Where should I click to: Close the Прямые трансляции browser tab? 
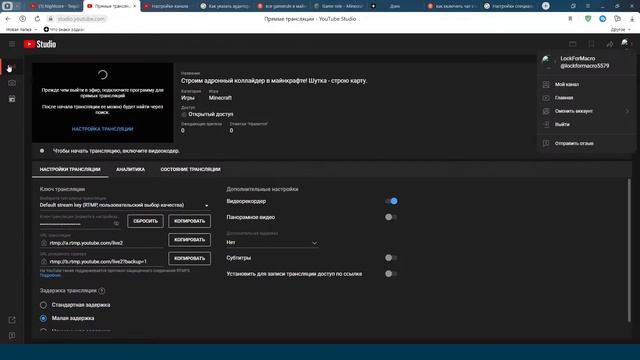pos(134,6)
